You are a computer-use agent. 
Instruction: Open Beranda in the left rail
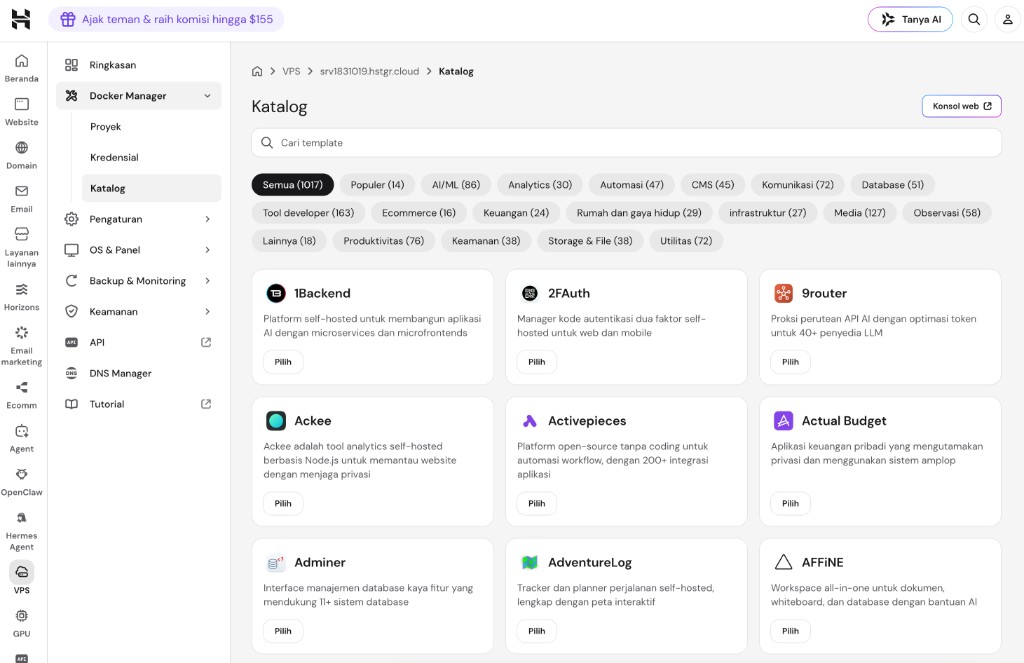click(x=22, y=69)
